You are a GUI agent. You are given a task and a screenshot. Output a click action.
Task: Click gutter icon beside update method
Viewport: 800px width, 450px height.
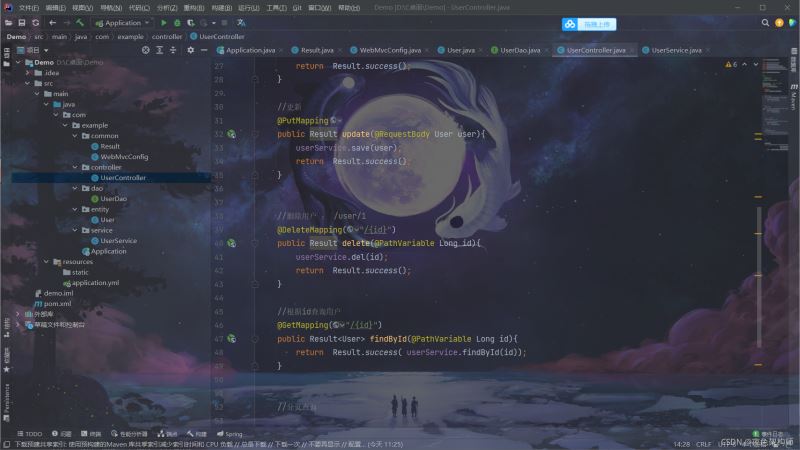232,134
